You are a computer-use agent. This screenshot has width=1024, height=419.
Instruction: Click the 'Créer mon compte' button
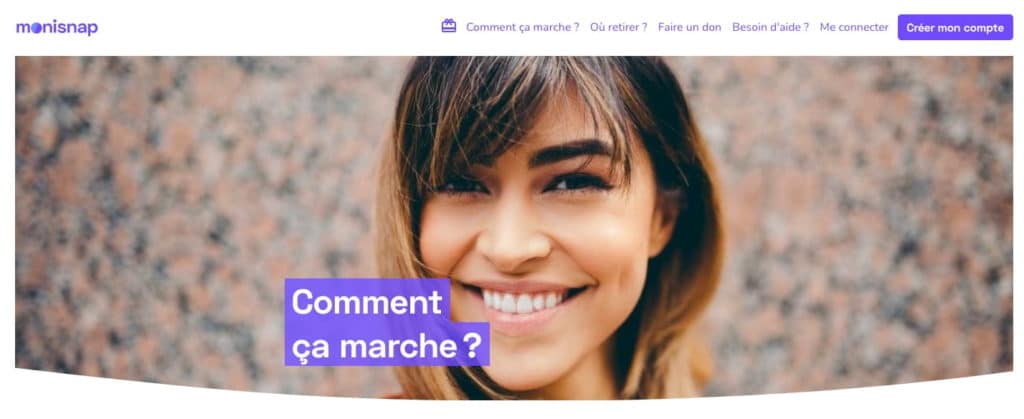(x=955, y=27)
